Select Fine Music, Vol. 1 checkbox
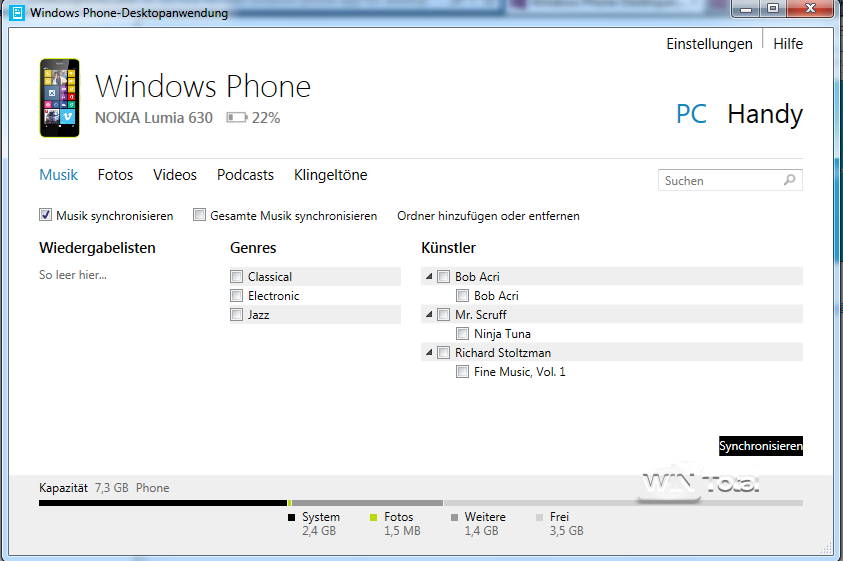 click(462, 372)
